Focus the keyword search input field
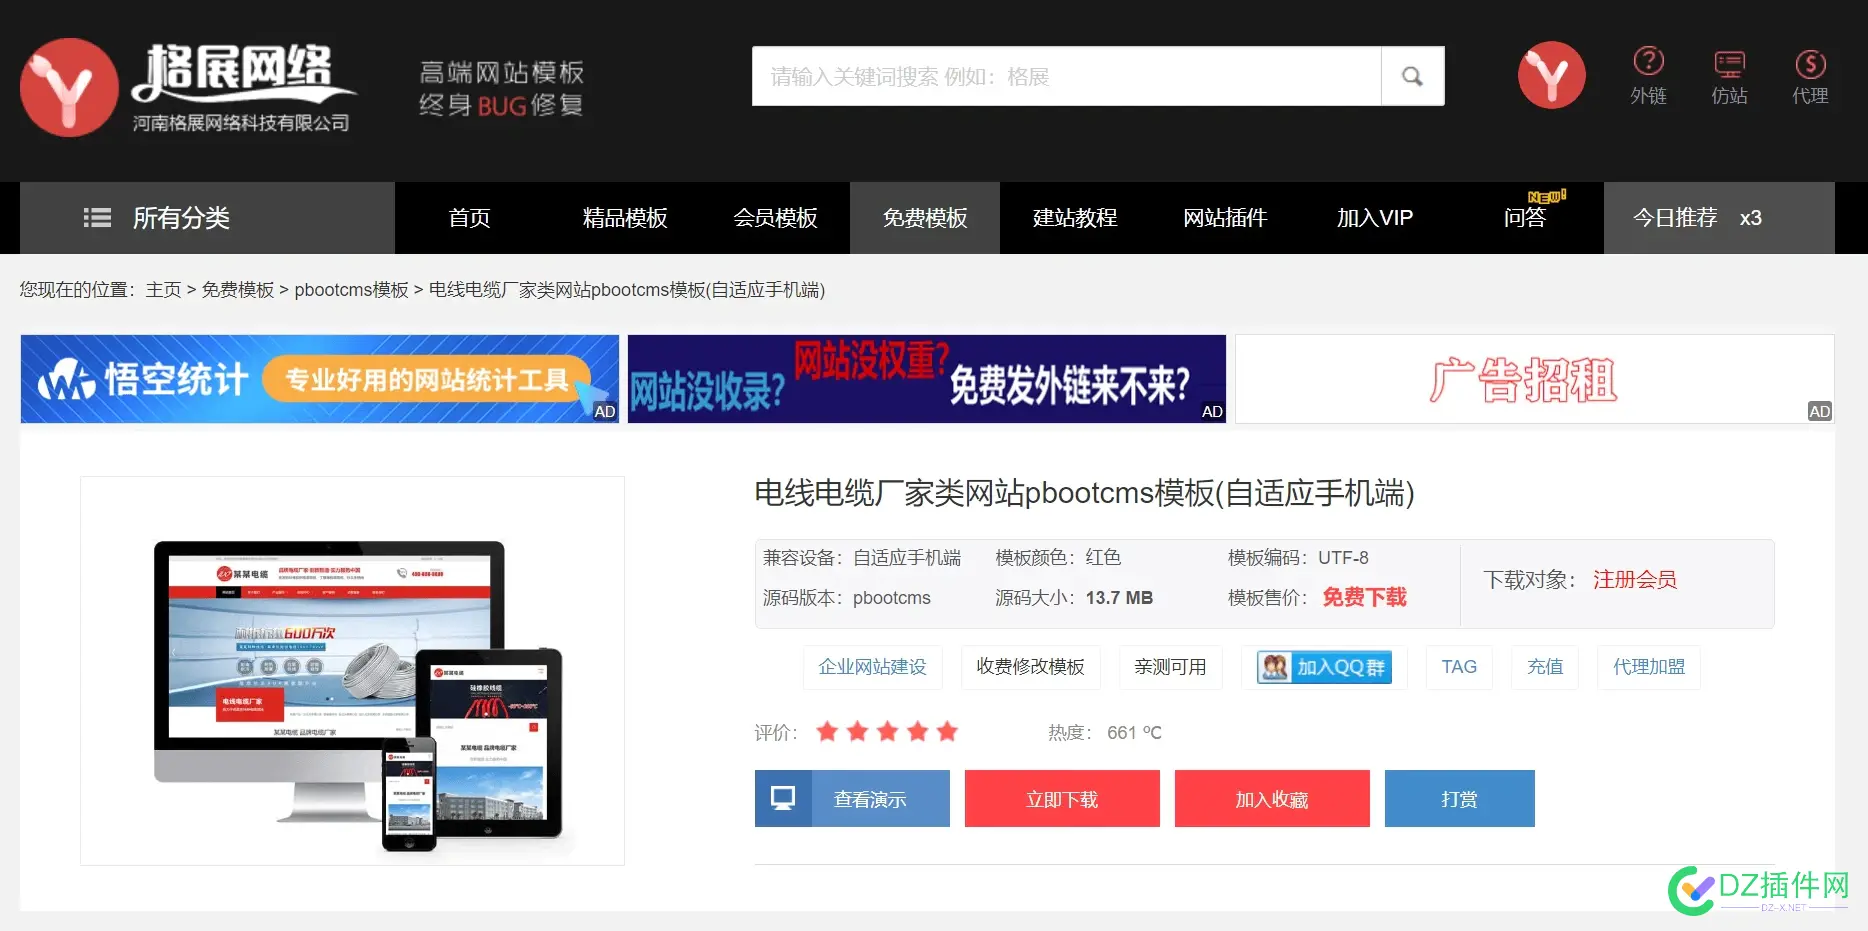 point(1066,76)
